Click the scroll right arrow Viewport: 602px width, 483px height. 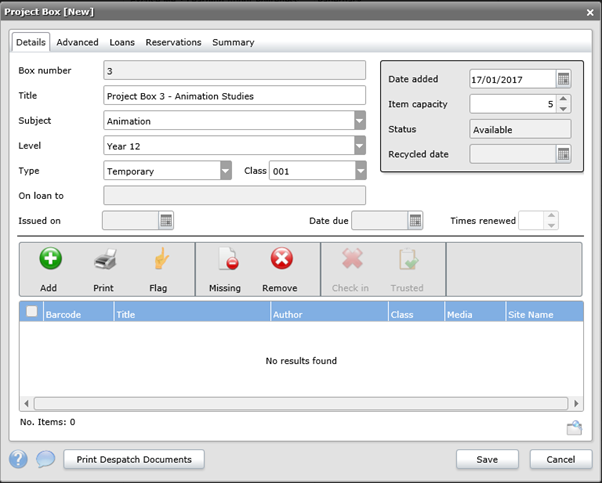576,404
